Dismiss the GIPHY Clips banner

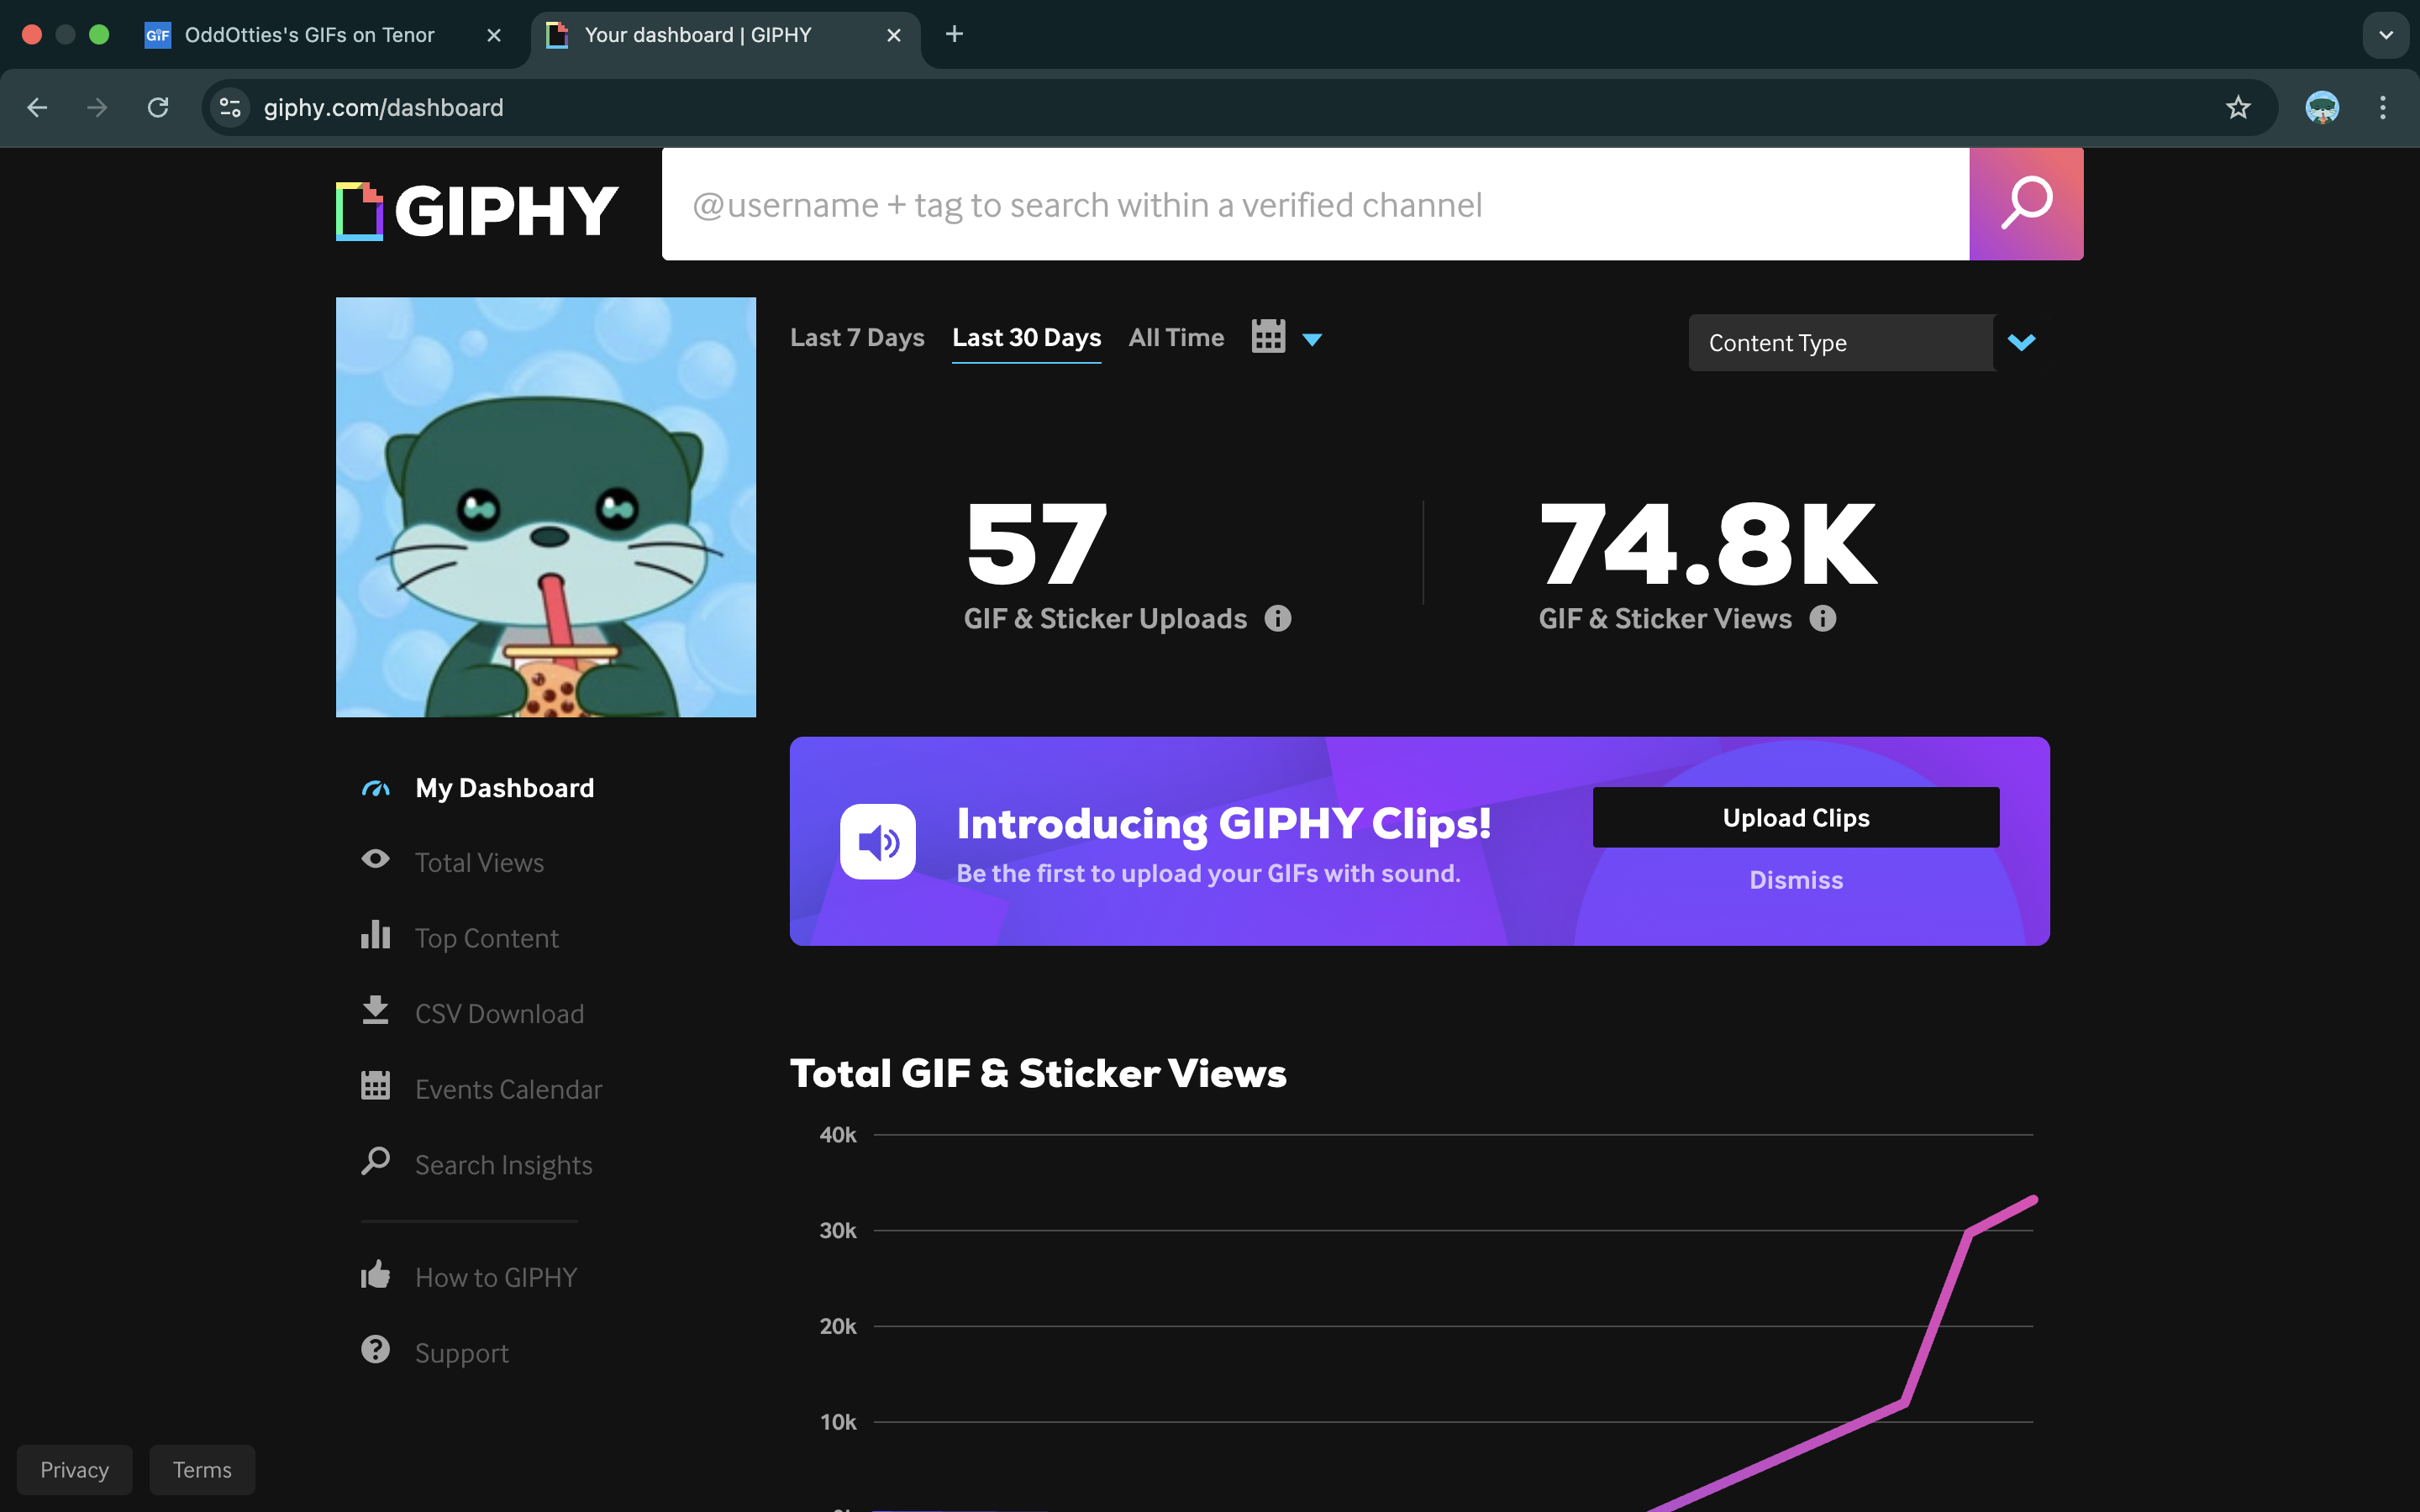coord(1796,880)
